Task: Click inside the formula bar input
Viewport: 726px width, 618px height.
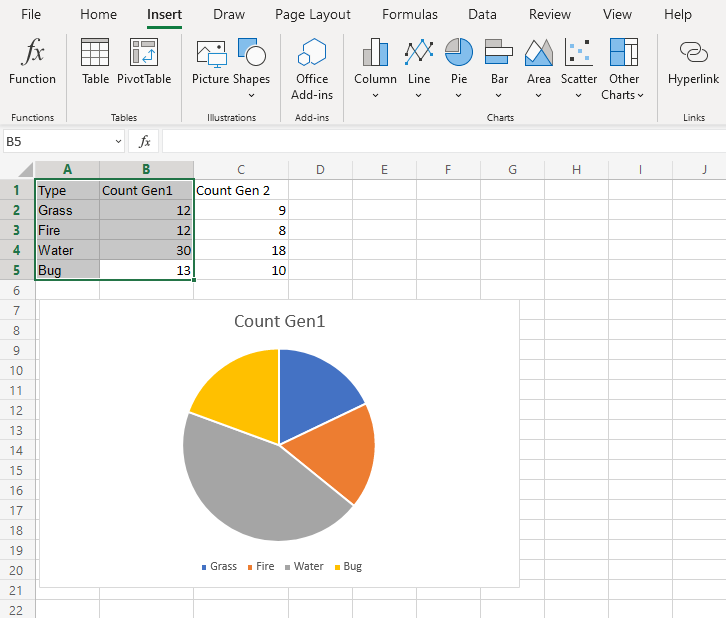Action: pos(440,142)
